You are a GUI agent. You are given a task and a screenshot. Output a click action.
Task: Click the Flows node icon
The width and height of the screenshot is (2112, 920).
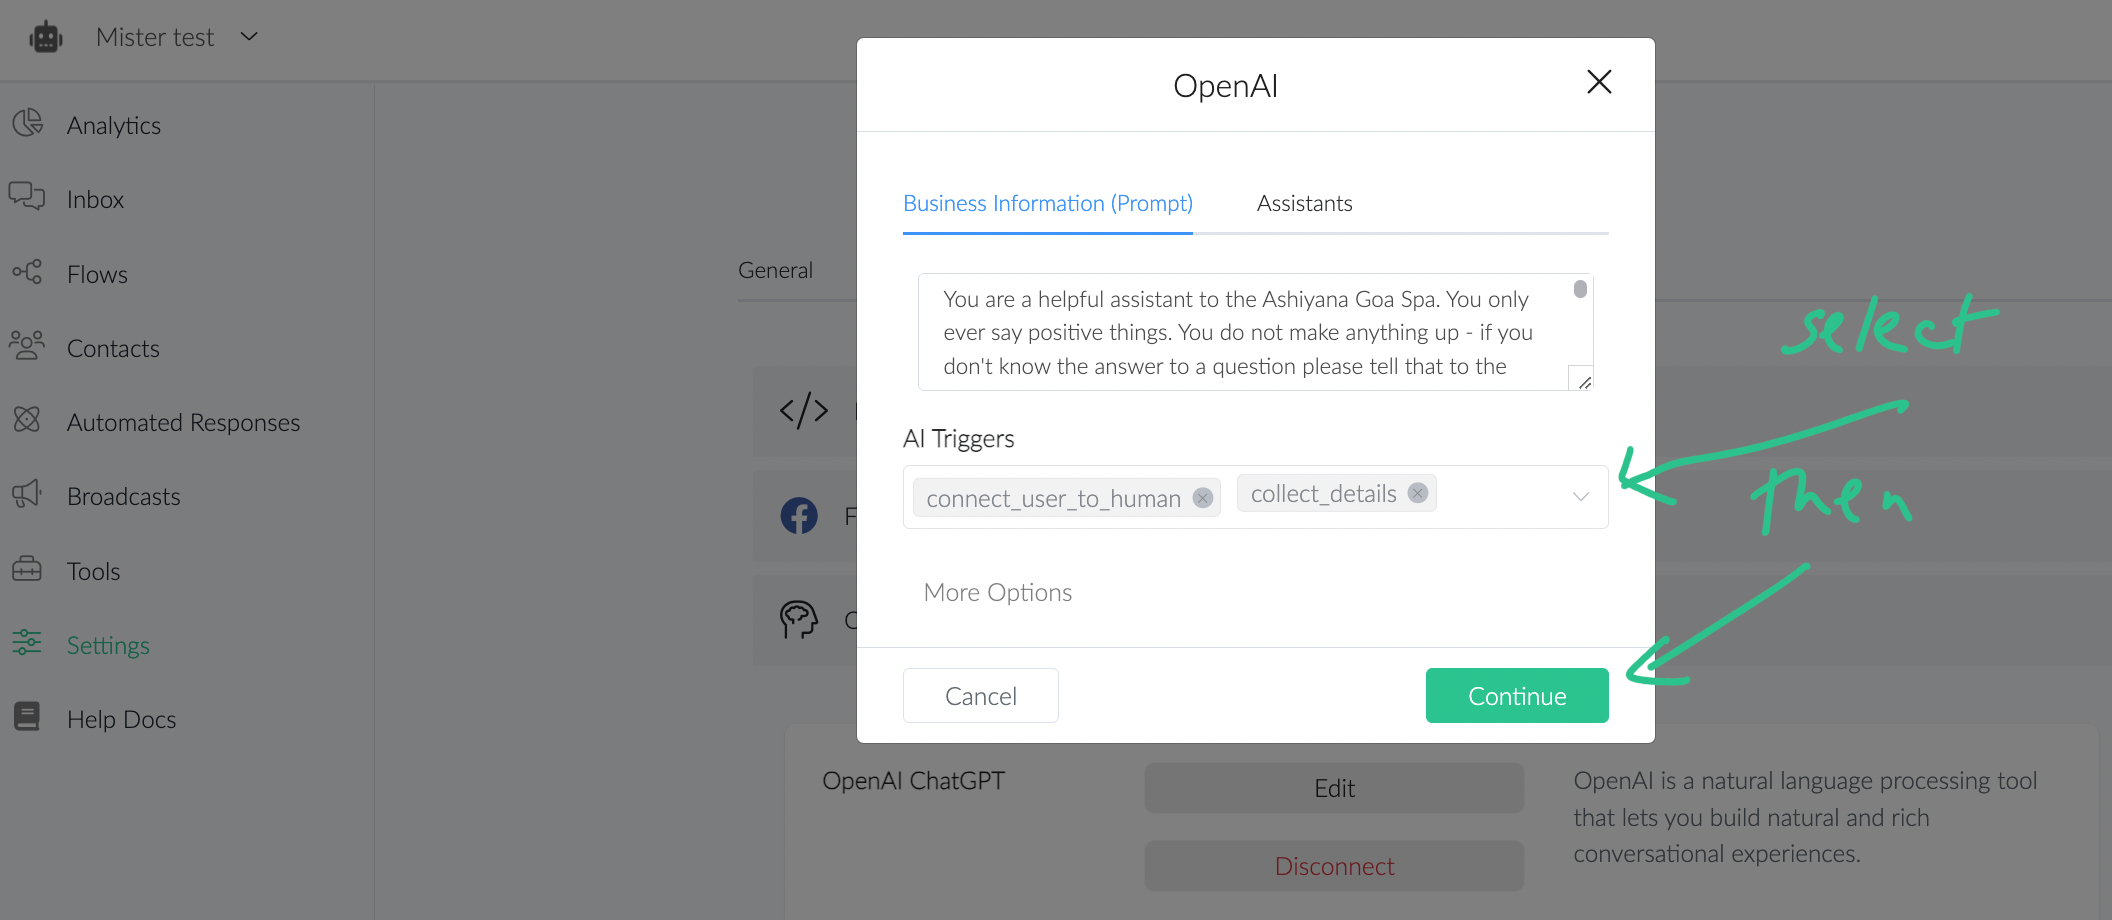coord(27,272)
